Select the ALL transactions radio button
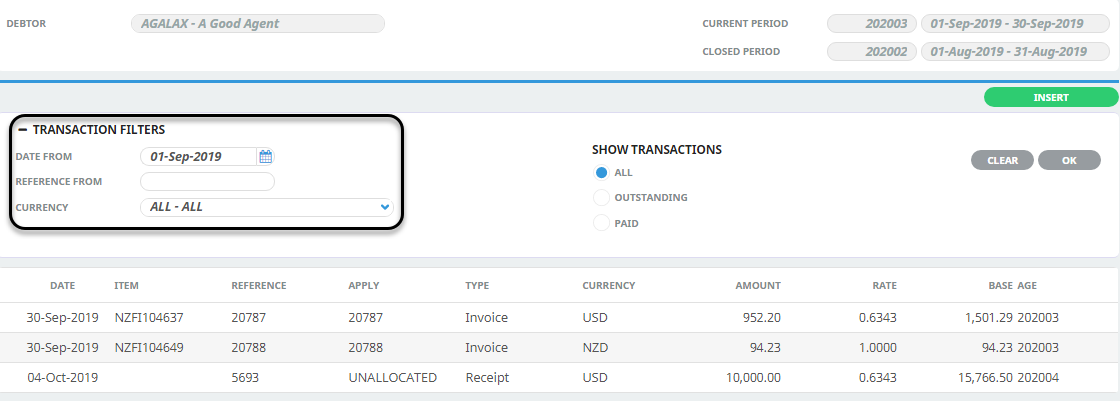Image resolution: width=1120 pixels, height=401 pixels. (601, 172)
